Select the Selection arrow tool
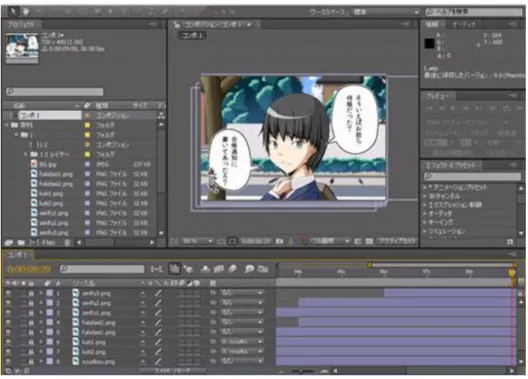This screenshot has width=528, height=379. pos(13,12)
